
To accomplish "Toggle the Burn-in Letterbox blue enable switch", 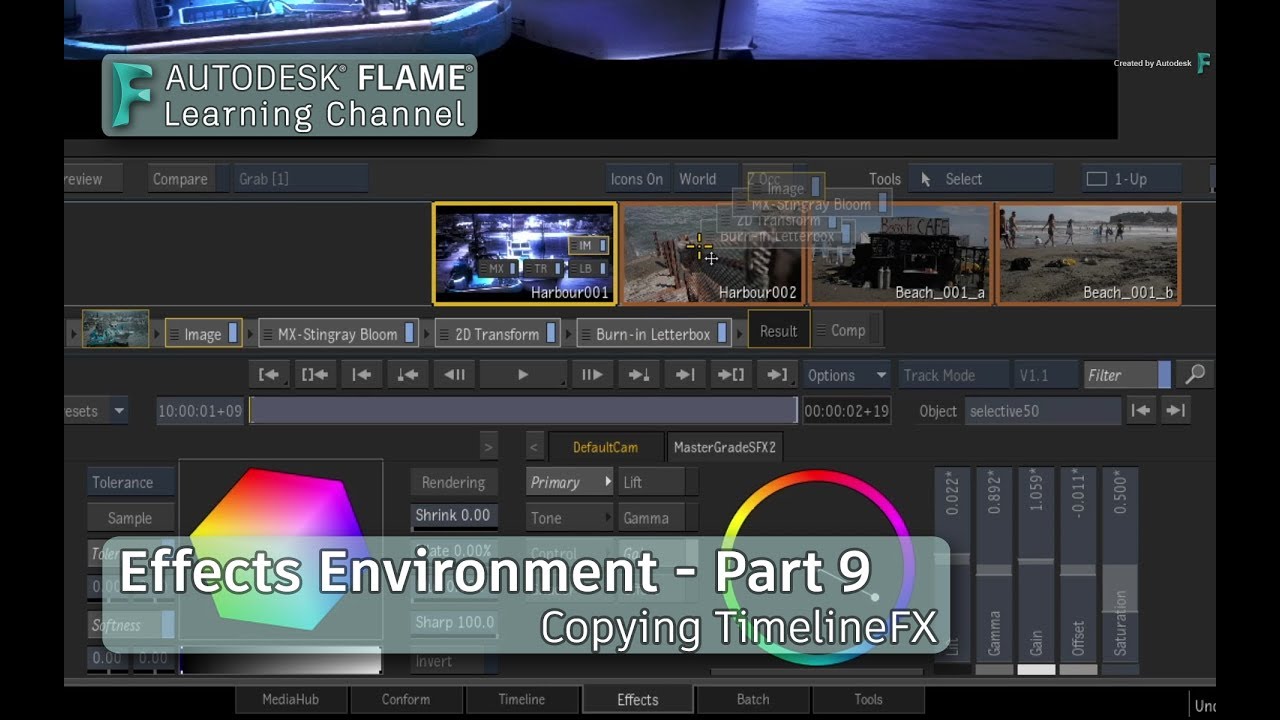I will pos(722,334).
